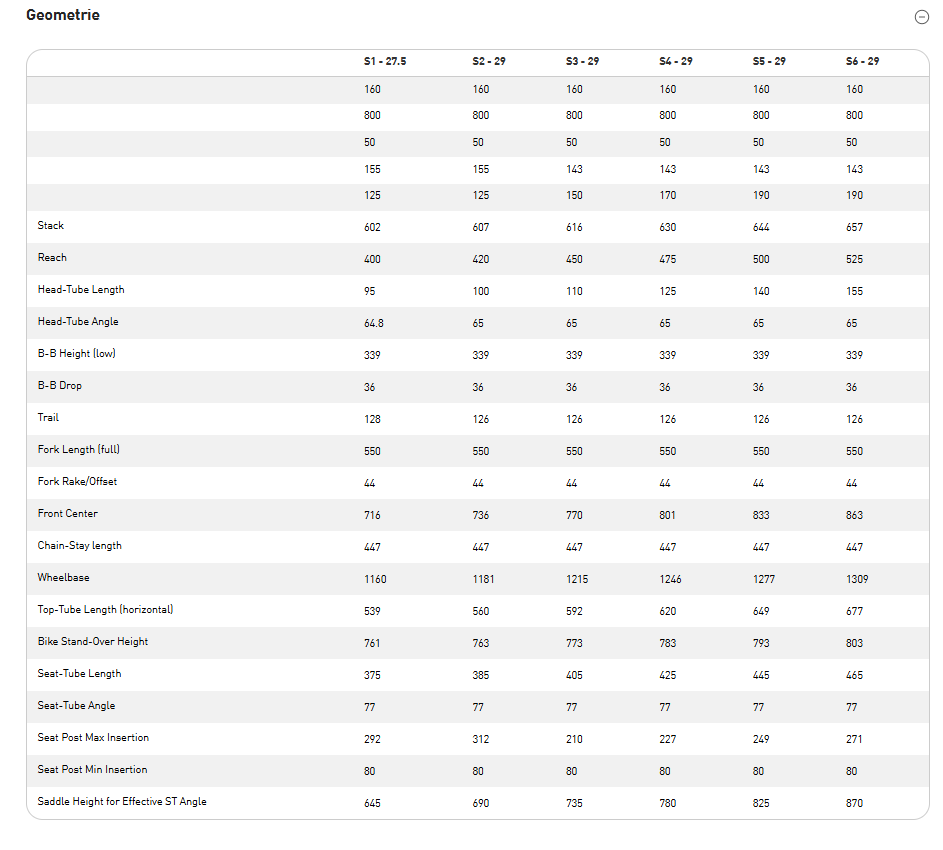
Task: Select the Fork Rake/Offset row label
Action: click(77, 482)
